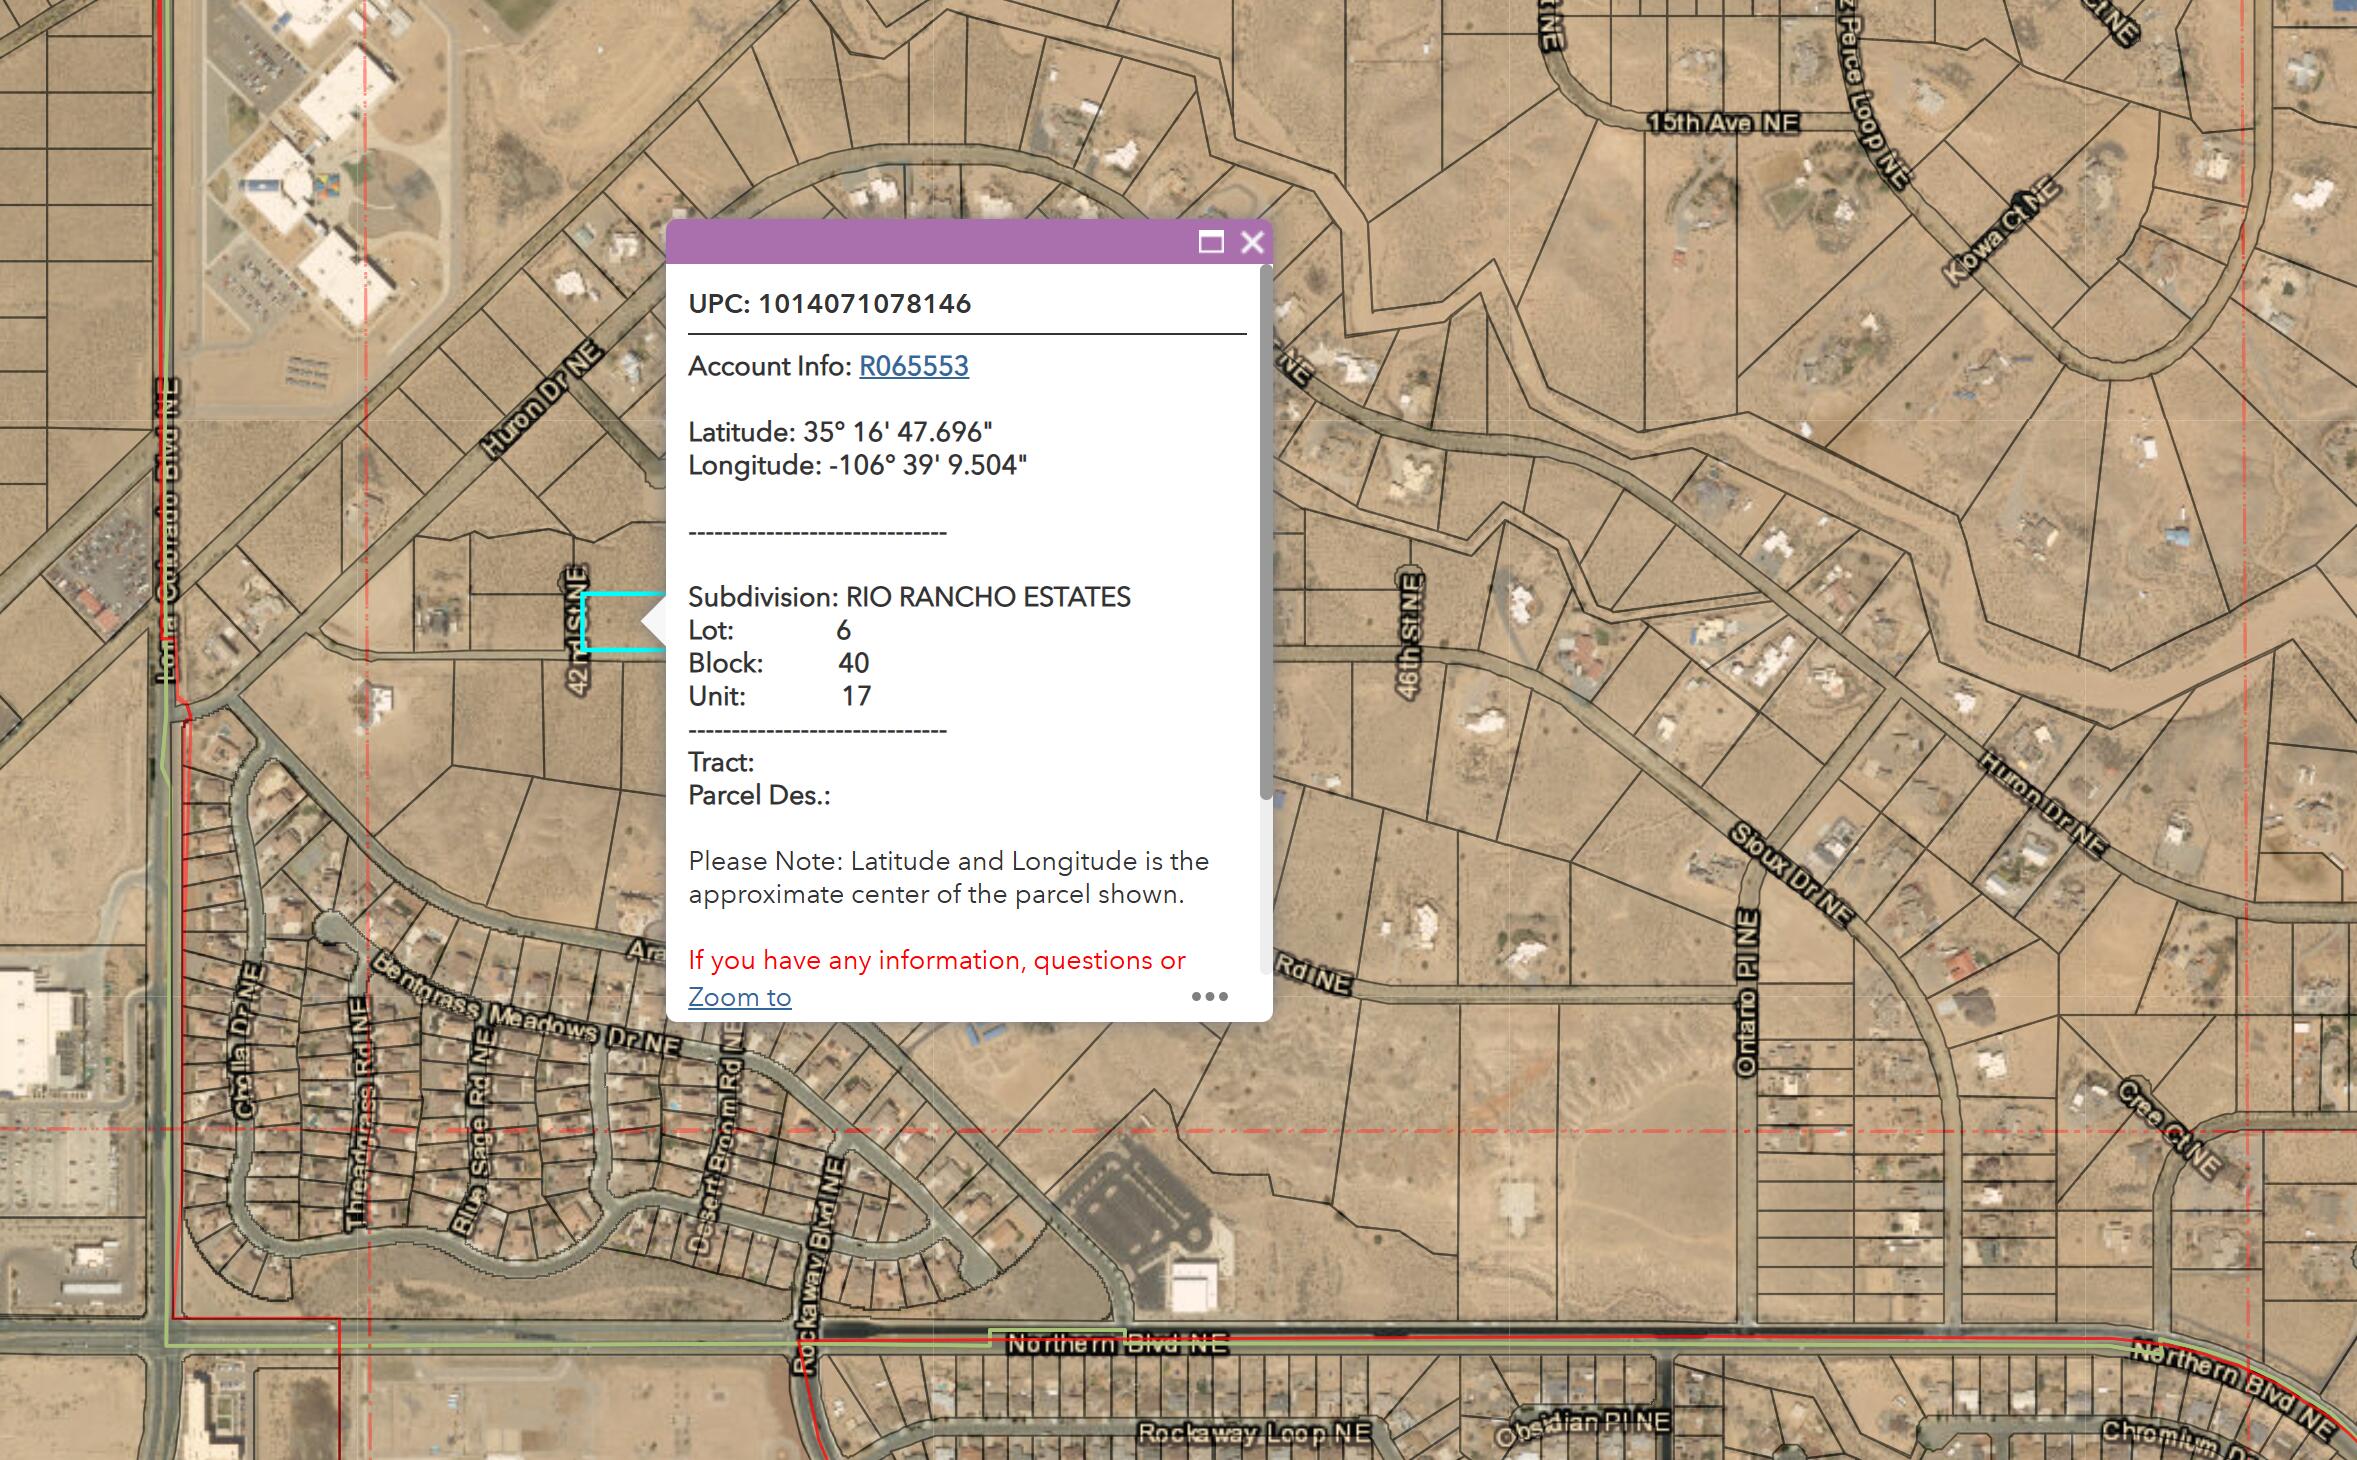Click the Bentgrass Meadows Dr NE label
2357x1460 pixels.
coord(526,1004)
